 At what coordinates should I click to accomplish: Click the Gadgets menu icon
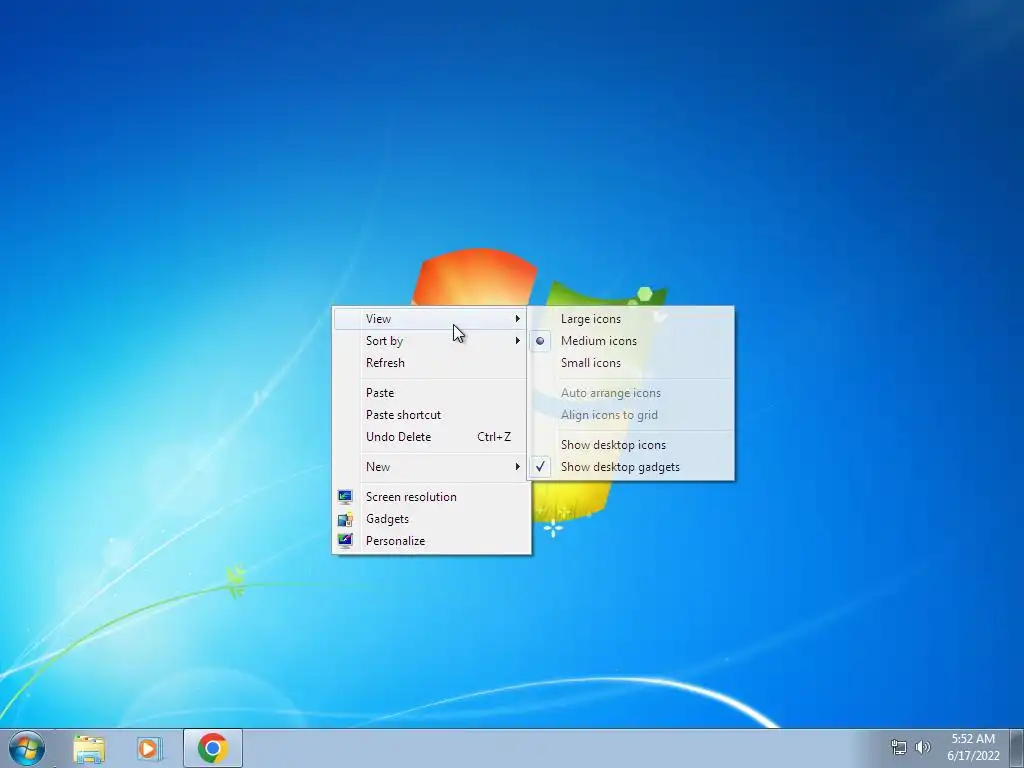[x=345, y=519]
